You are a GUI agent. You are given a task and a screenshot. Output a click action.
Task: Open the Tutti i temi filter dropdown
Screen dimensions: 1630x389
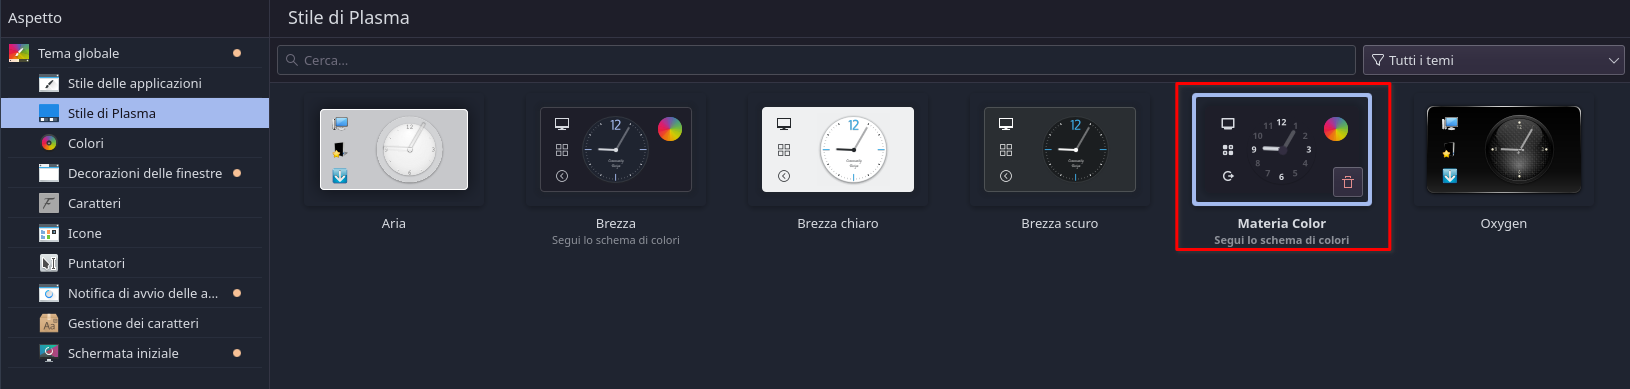[1494, 60]
